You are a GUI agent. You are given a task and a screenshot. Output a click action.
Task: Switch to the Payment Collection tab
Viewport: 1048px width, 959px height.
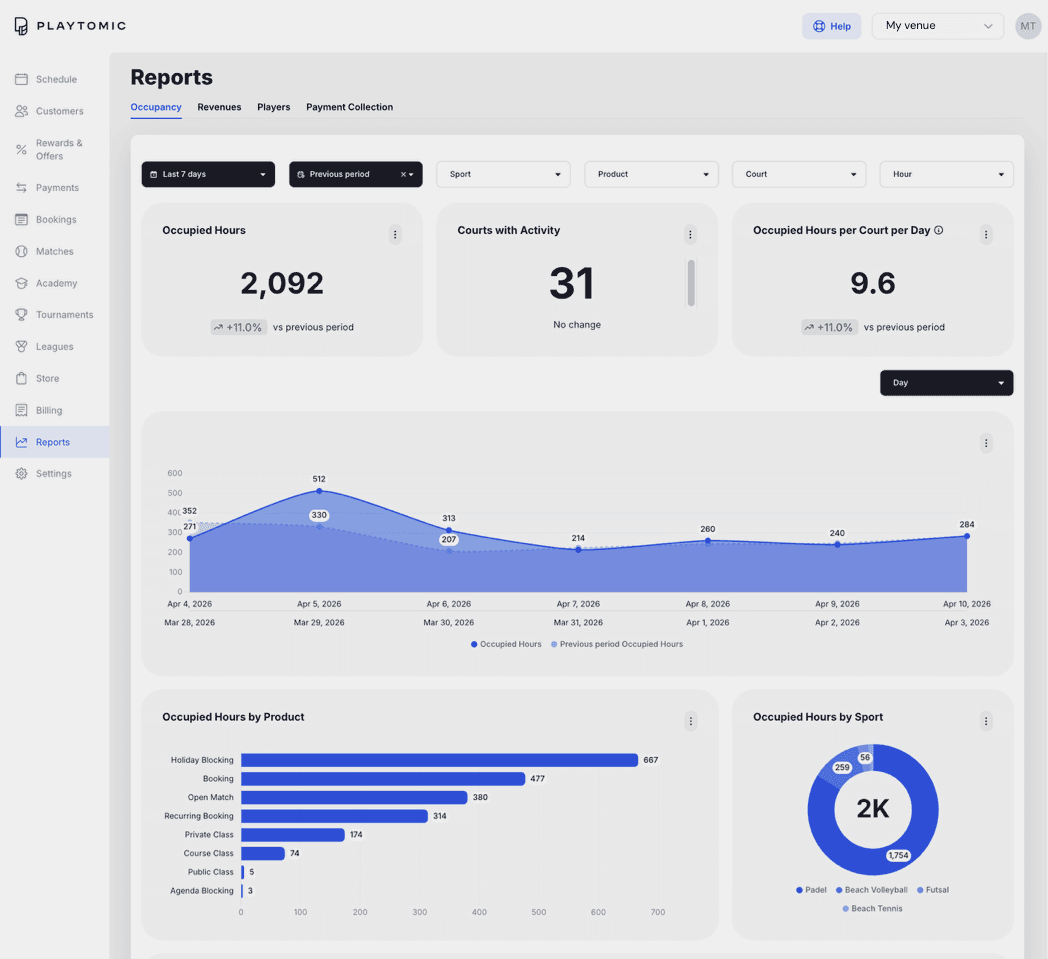[x=350, y=107]
